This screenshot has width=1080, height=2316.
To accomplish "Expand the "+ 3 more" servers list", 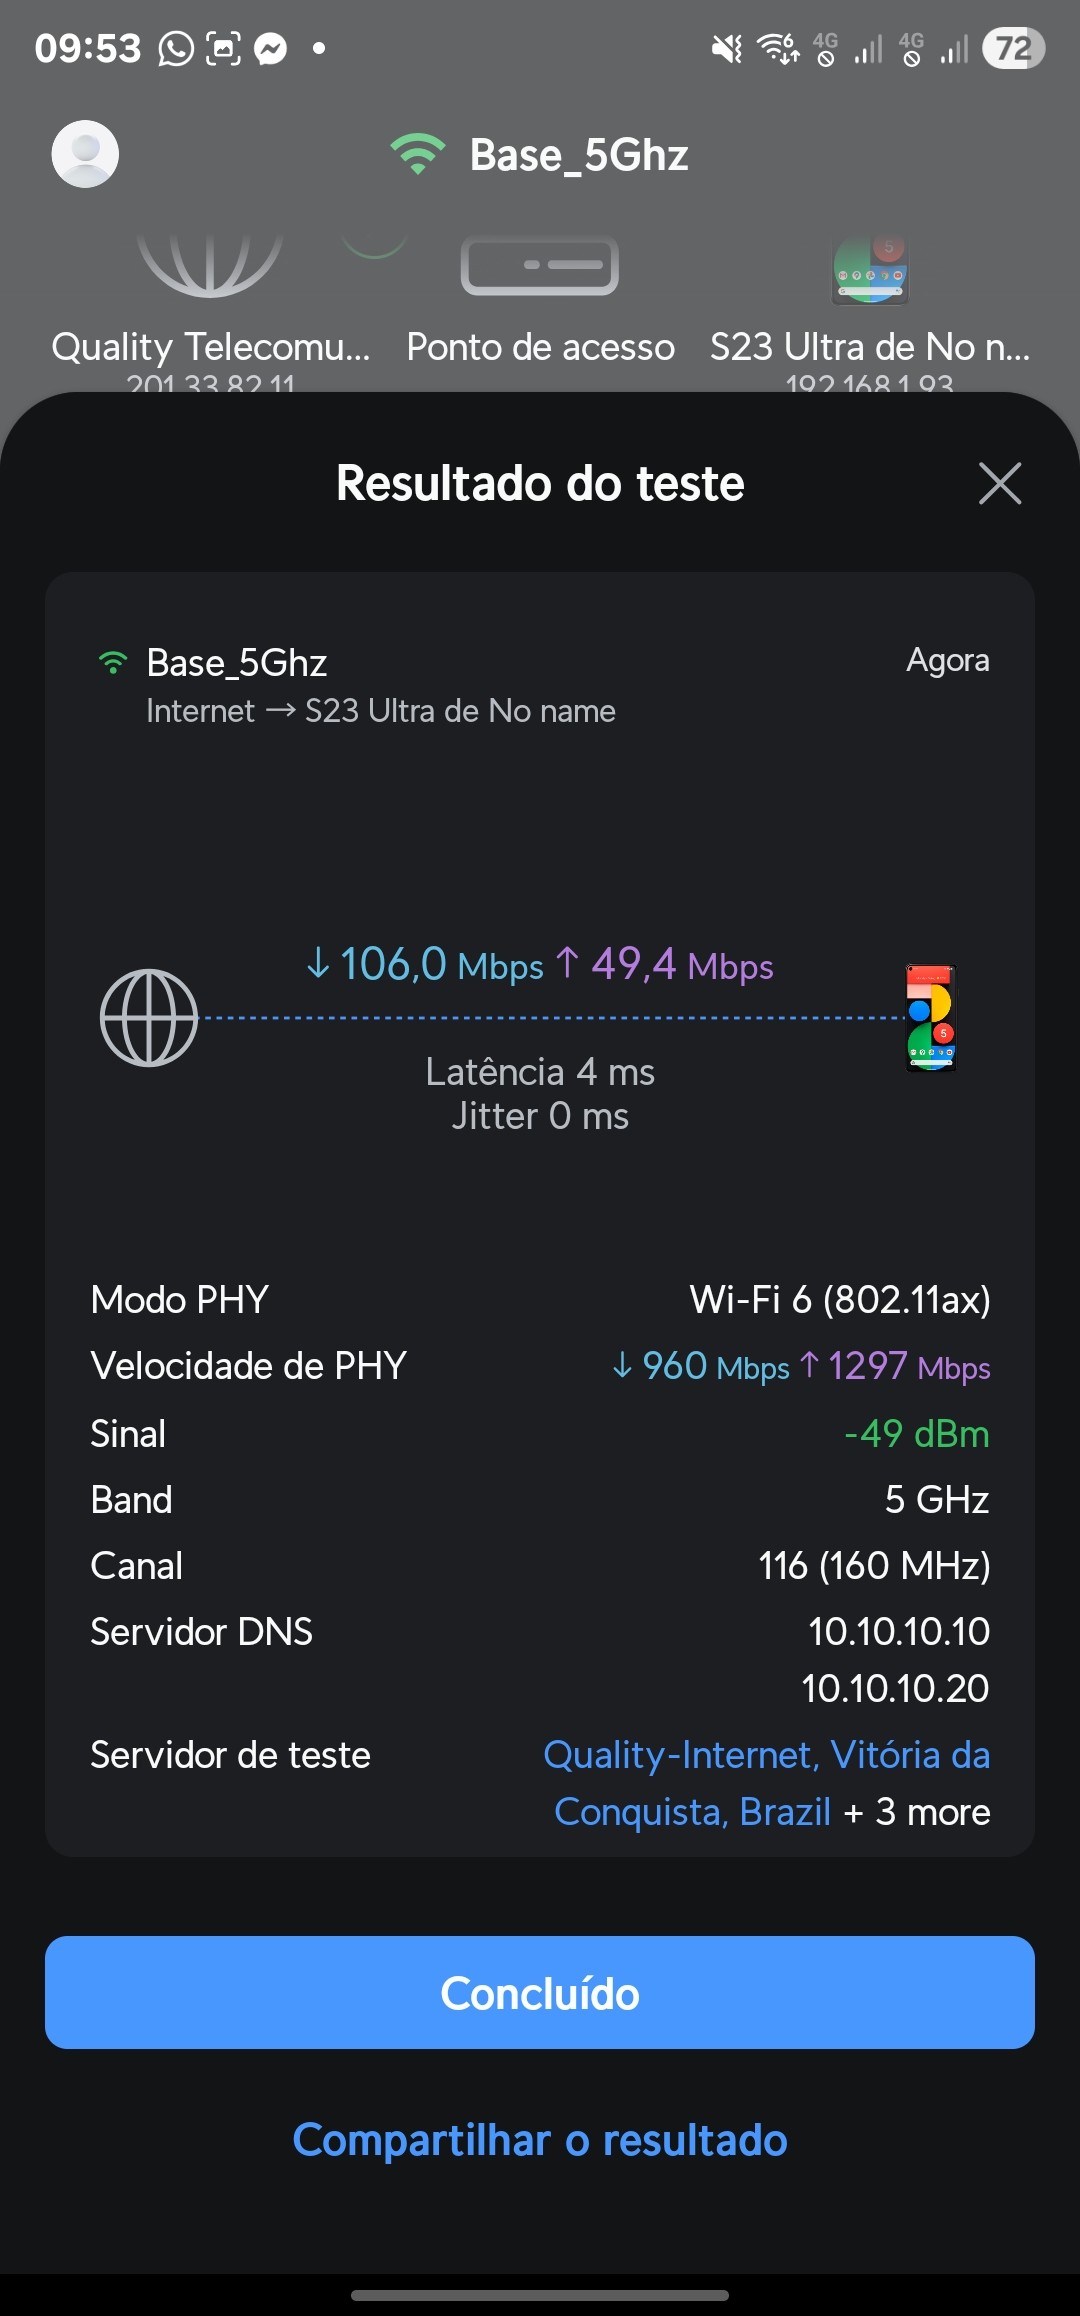I will tap(917, 1812).
